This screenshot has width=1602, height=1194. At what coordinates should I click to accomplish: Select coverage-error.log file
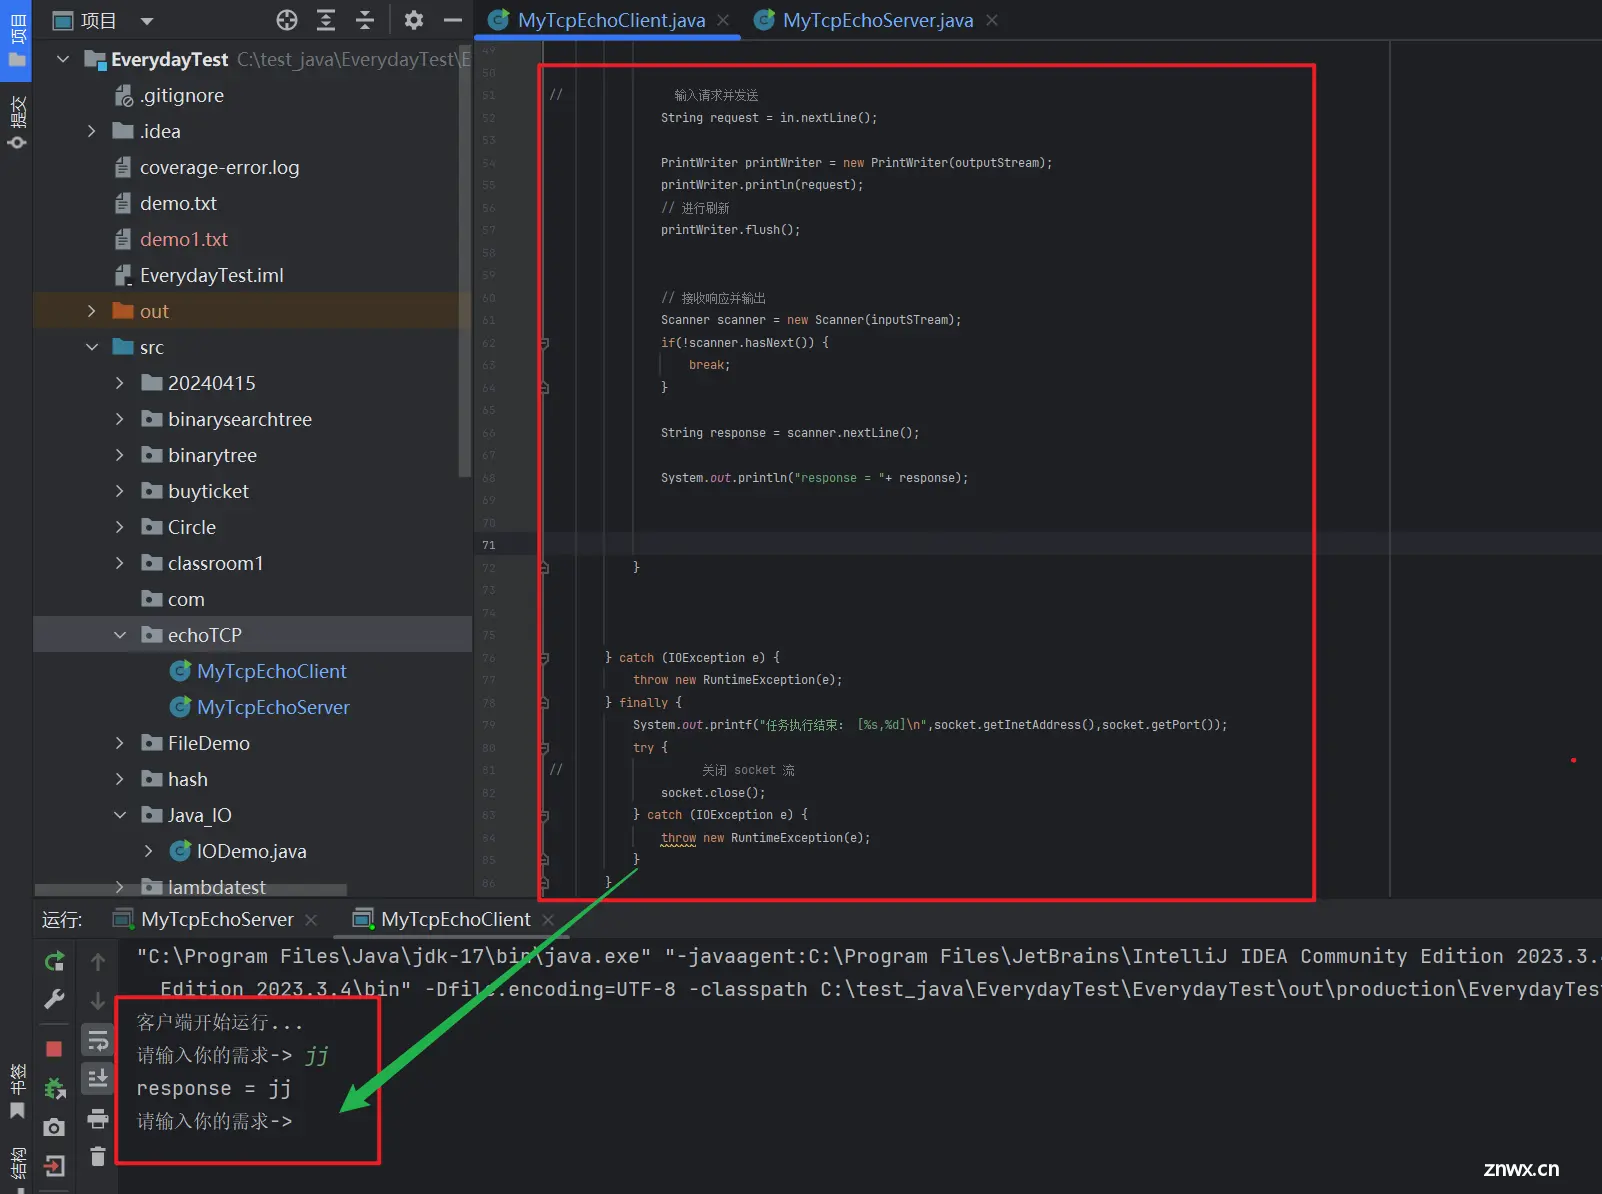point(219,167)
